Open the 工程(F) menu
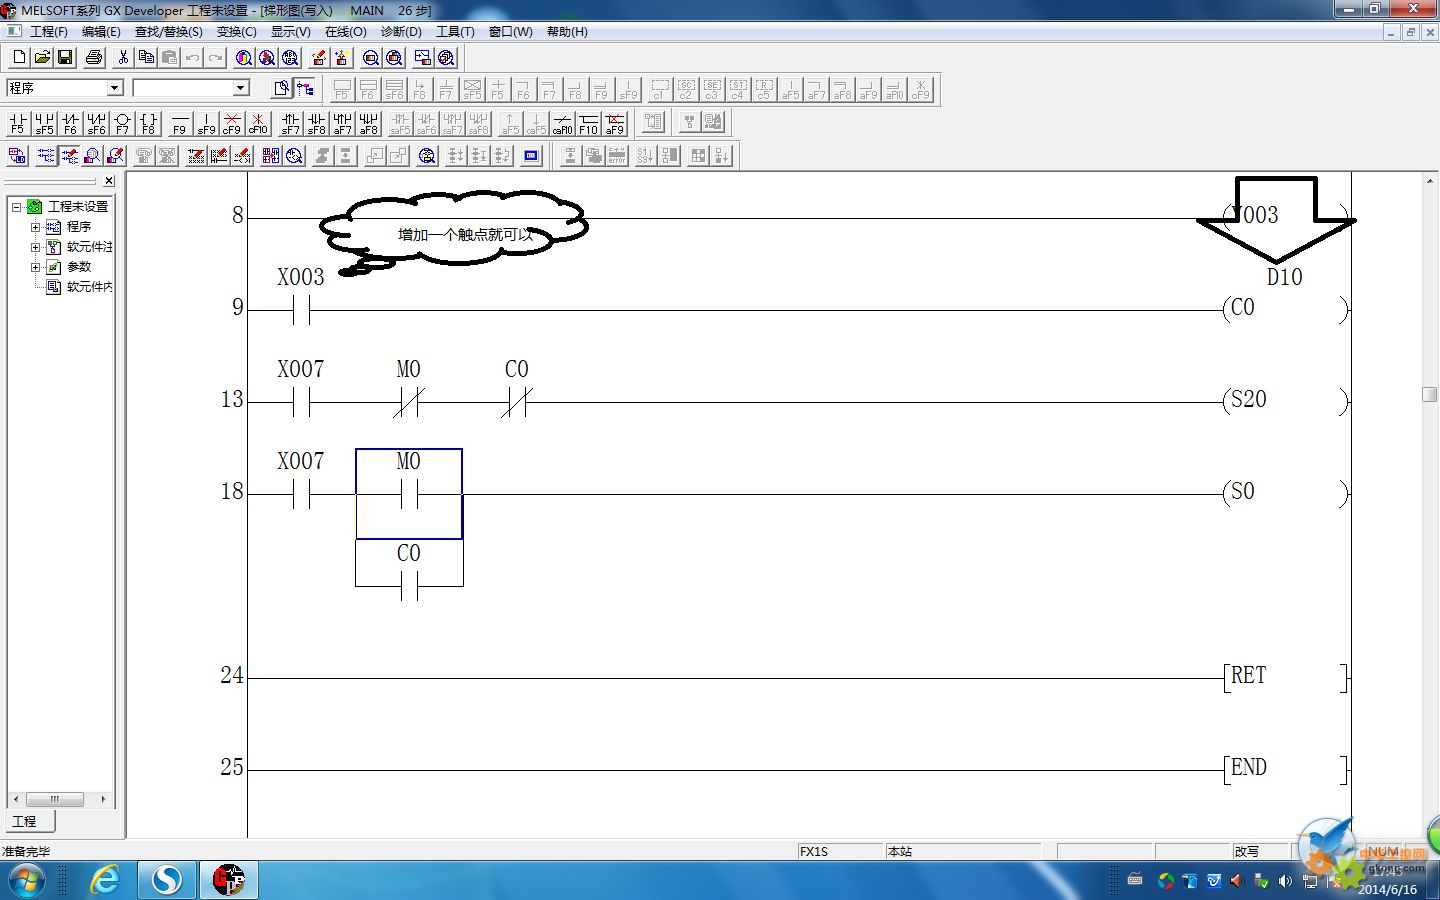 [48, 32]
